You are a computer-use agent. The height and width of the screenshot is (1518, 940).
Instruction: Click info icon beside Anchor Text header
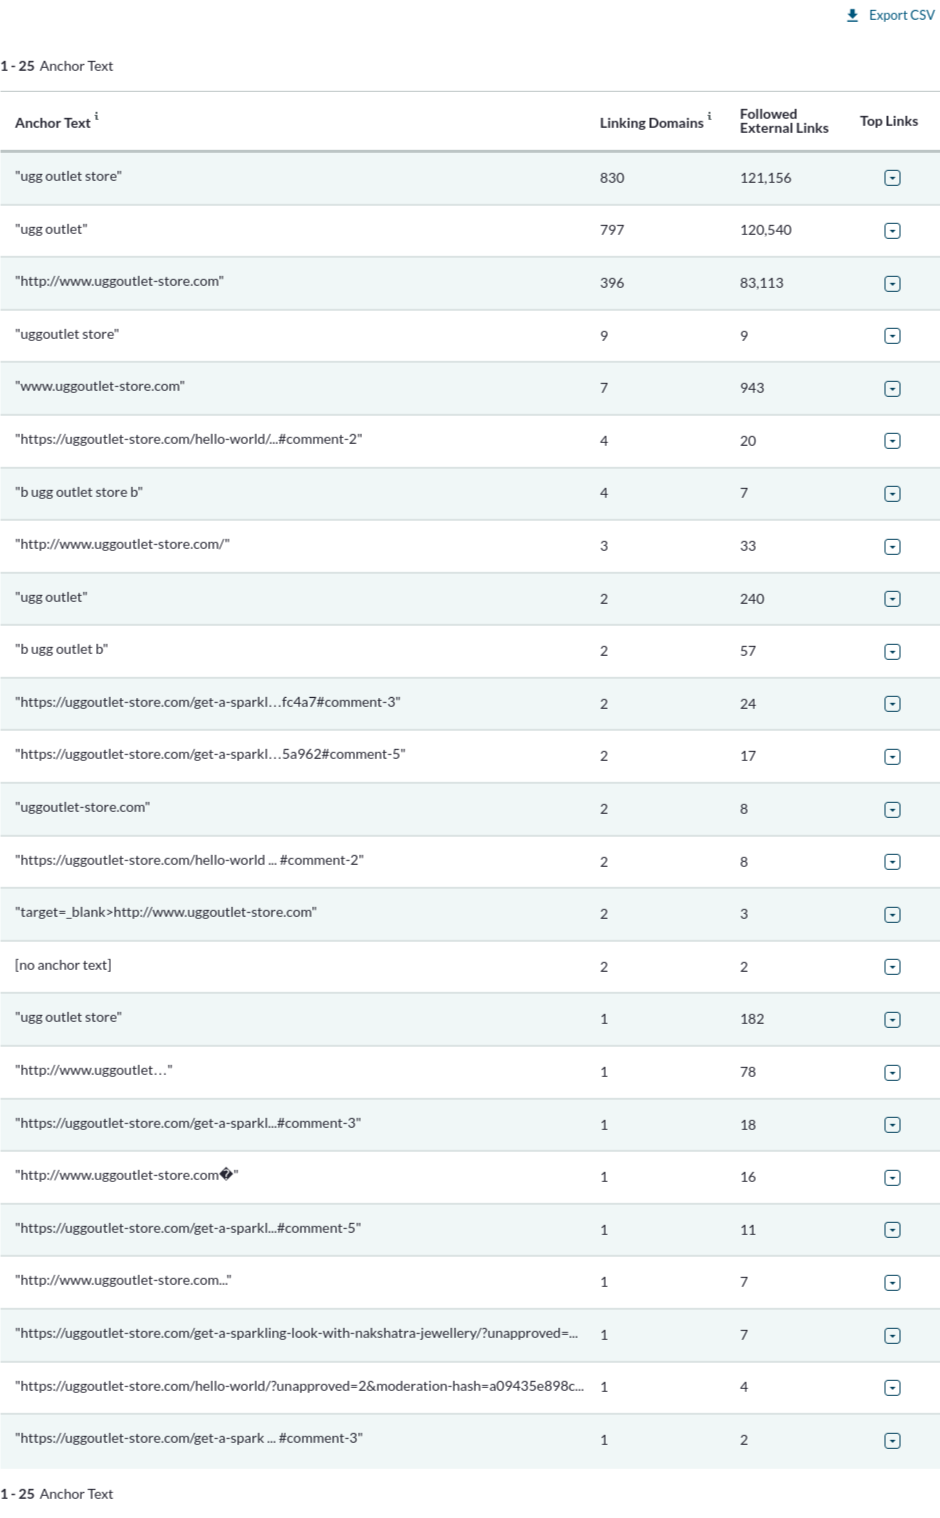tap(96, 117)
